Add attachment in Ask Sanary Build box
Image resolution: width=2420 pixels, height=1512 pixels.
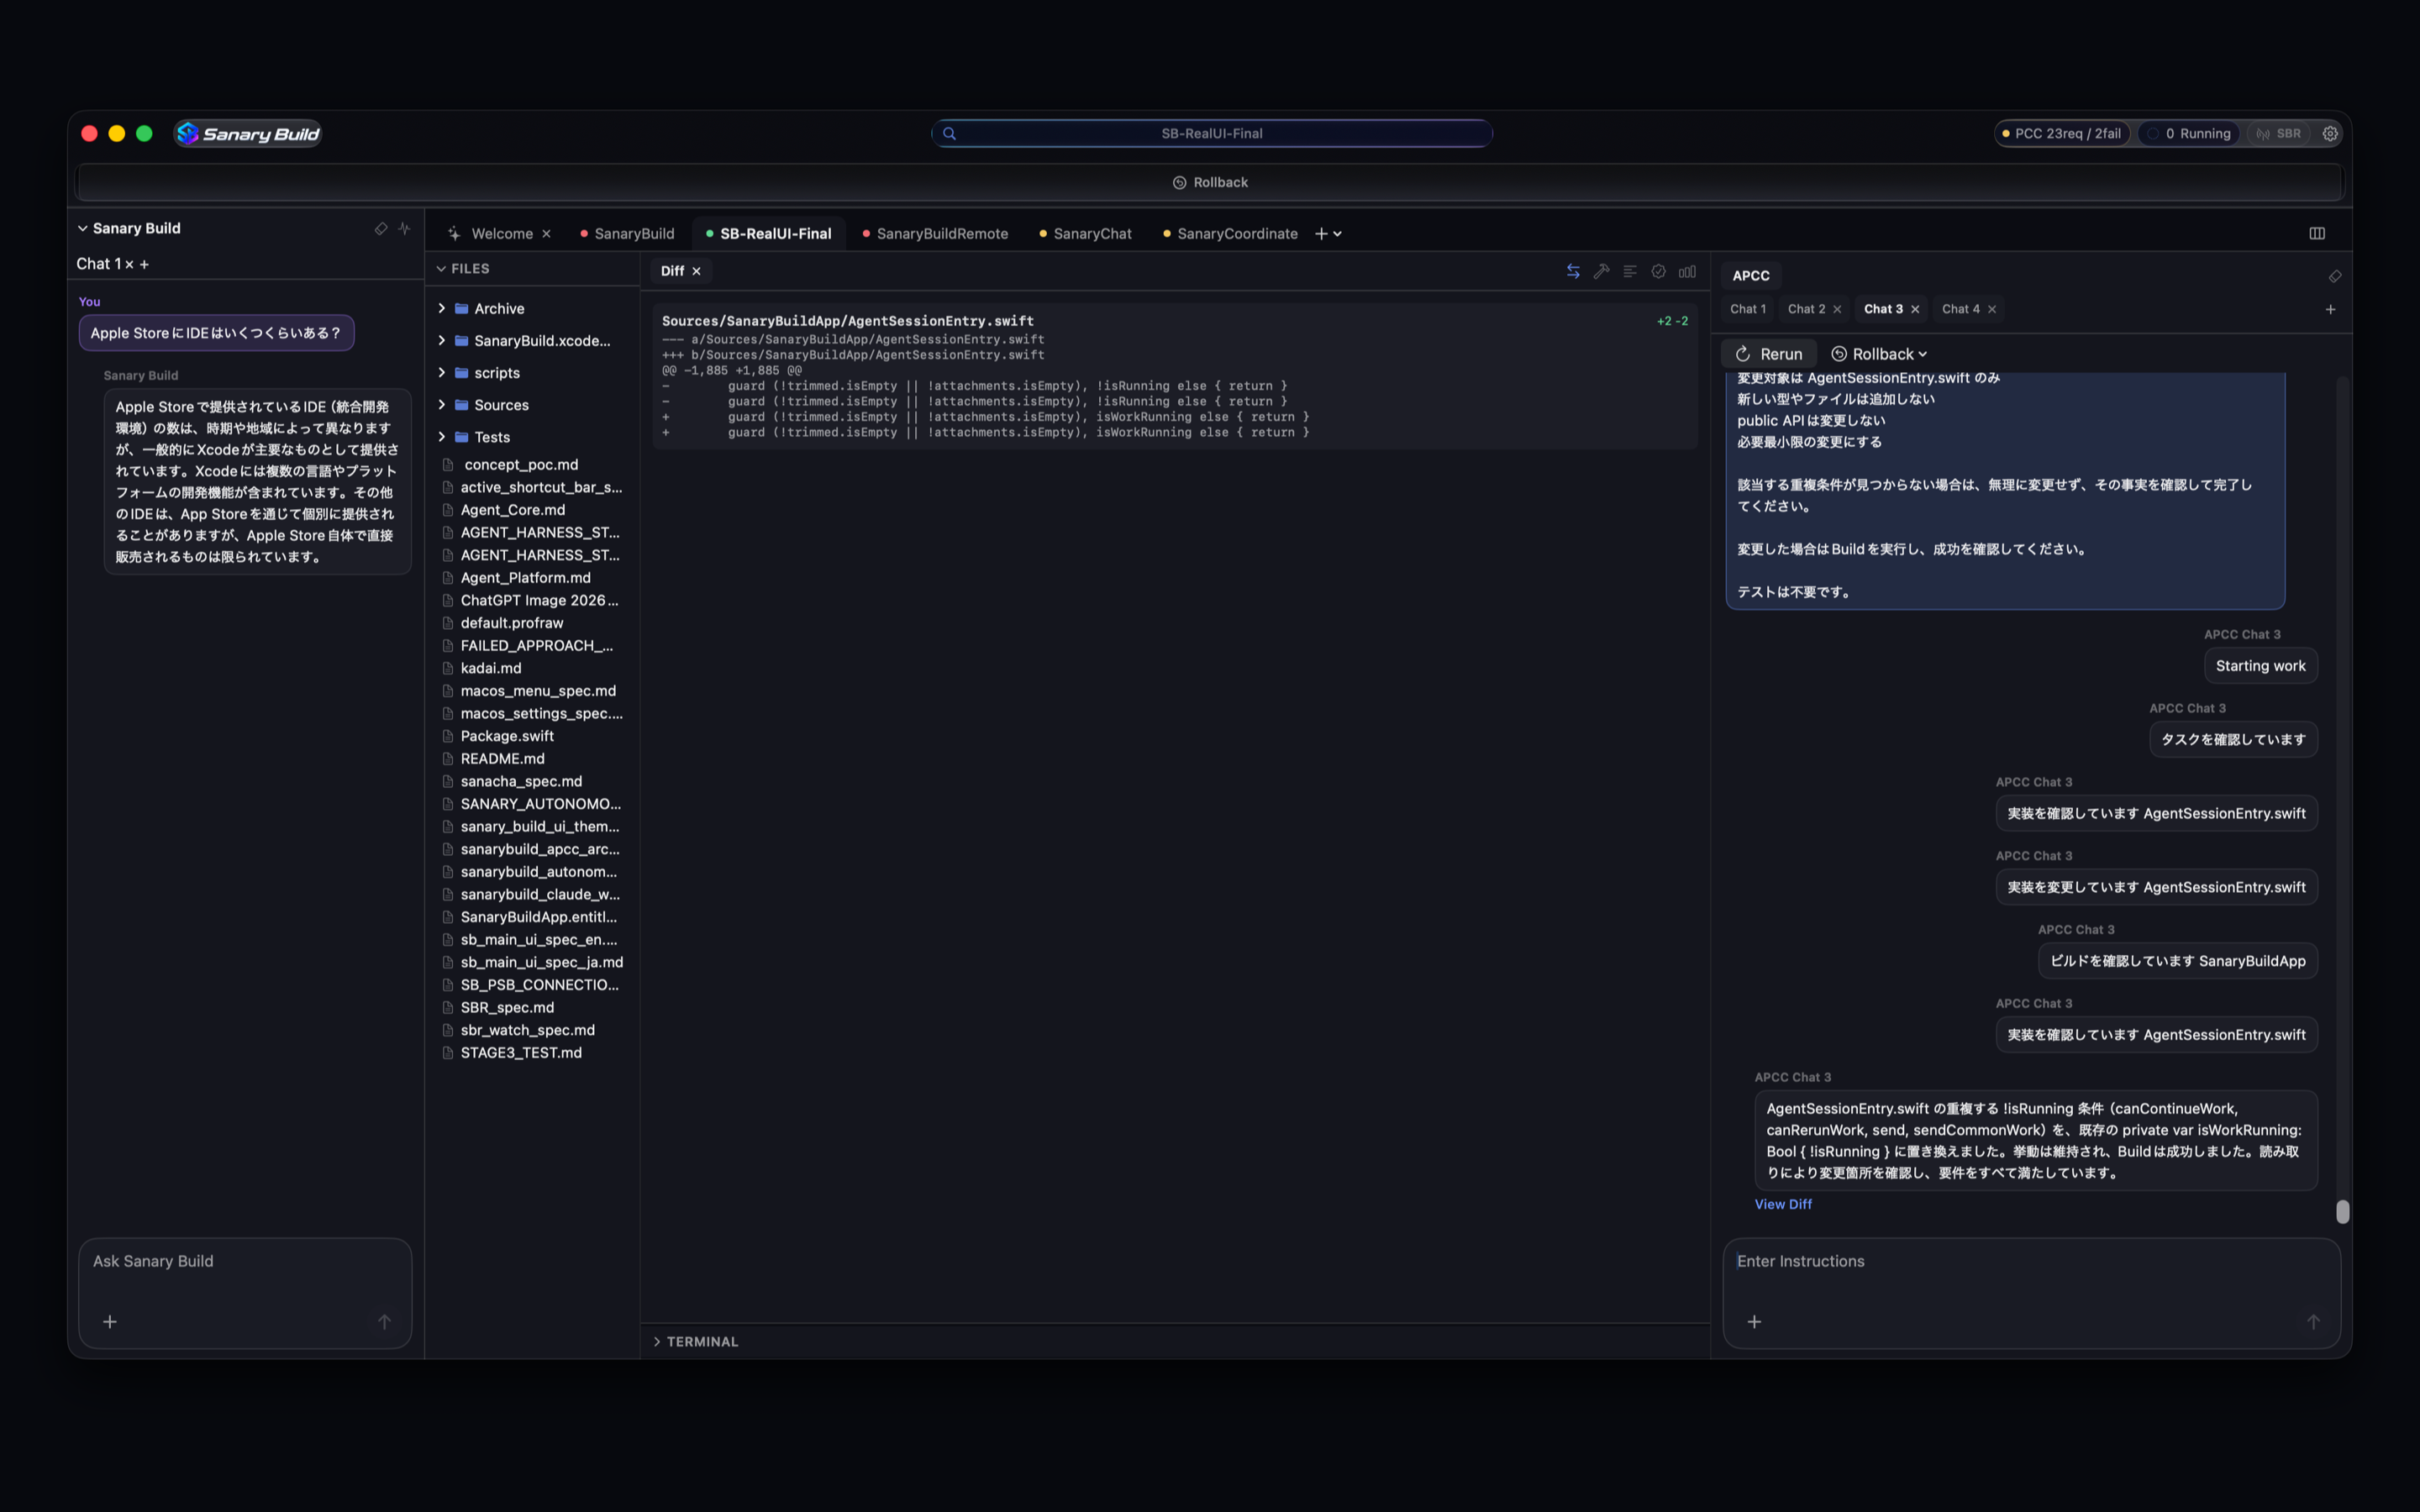(110, 1321)
